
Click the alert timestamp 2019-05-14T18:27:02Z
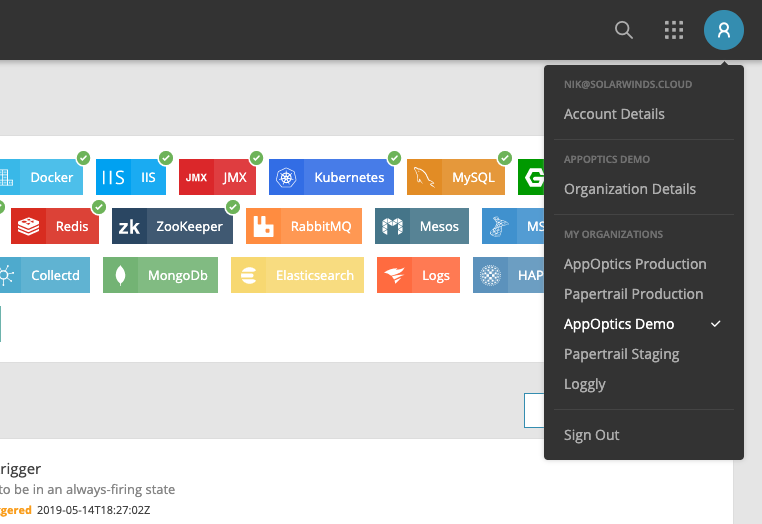[x=94, y=510]
